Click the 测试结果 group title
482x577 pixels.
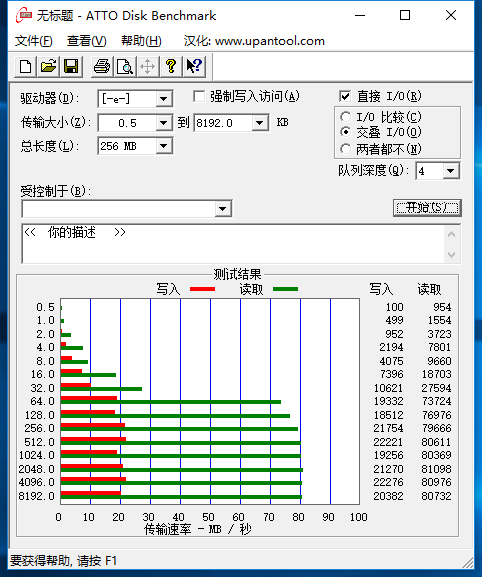pos(237,275)
